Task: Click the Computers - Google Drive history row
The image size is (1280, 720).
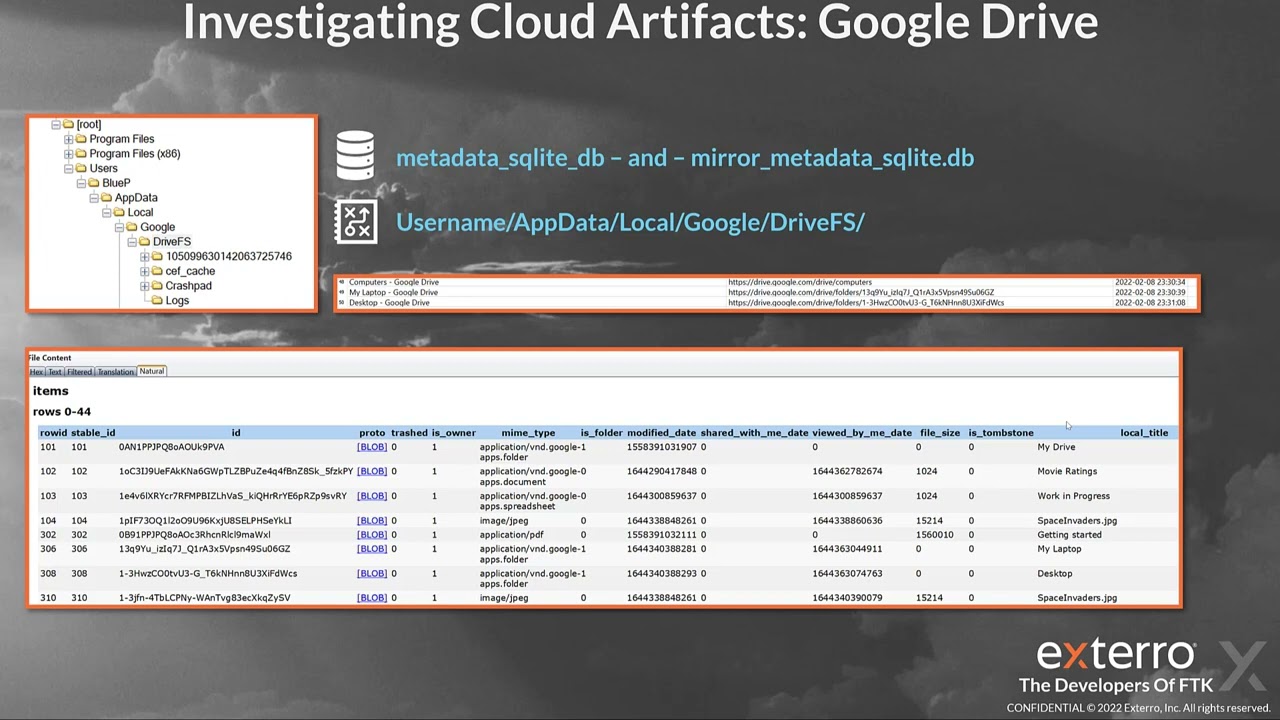Action: coord(766,282)
